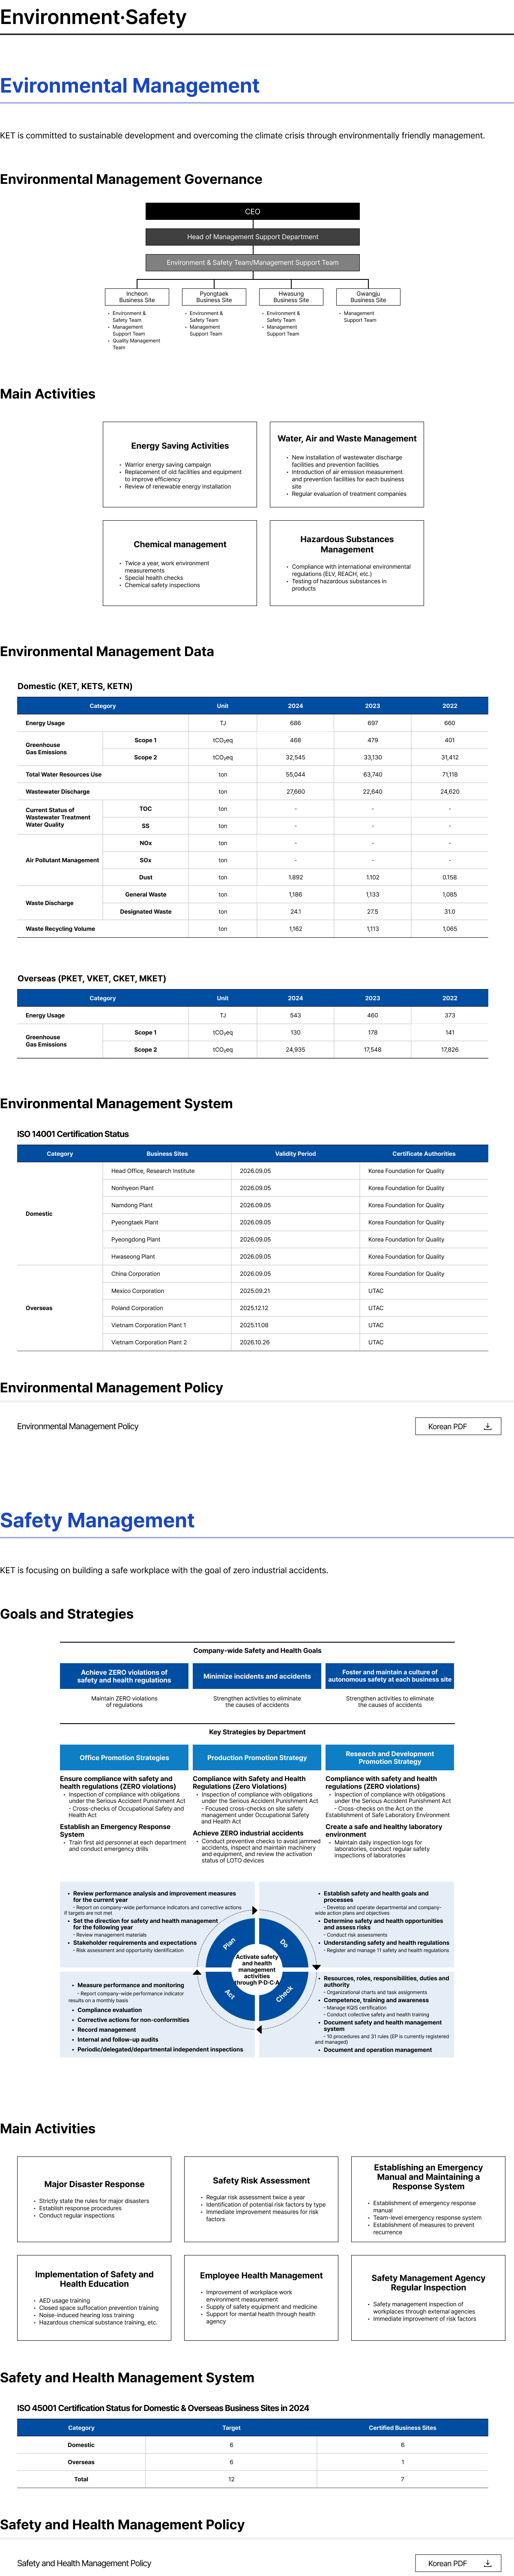Open the Water, Air and Waste Management card
This screenshot has width=514, height=2576.
pyautogui.click(x=347, y=464)
